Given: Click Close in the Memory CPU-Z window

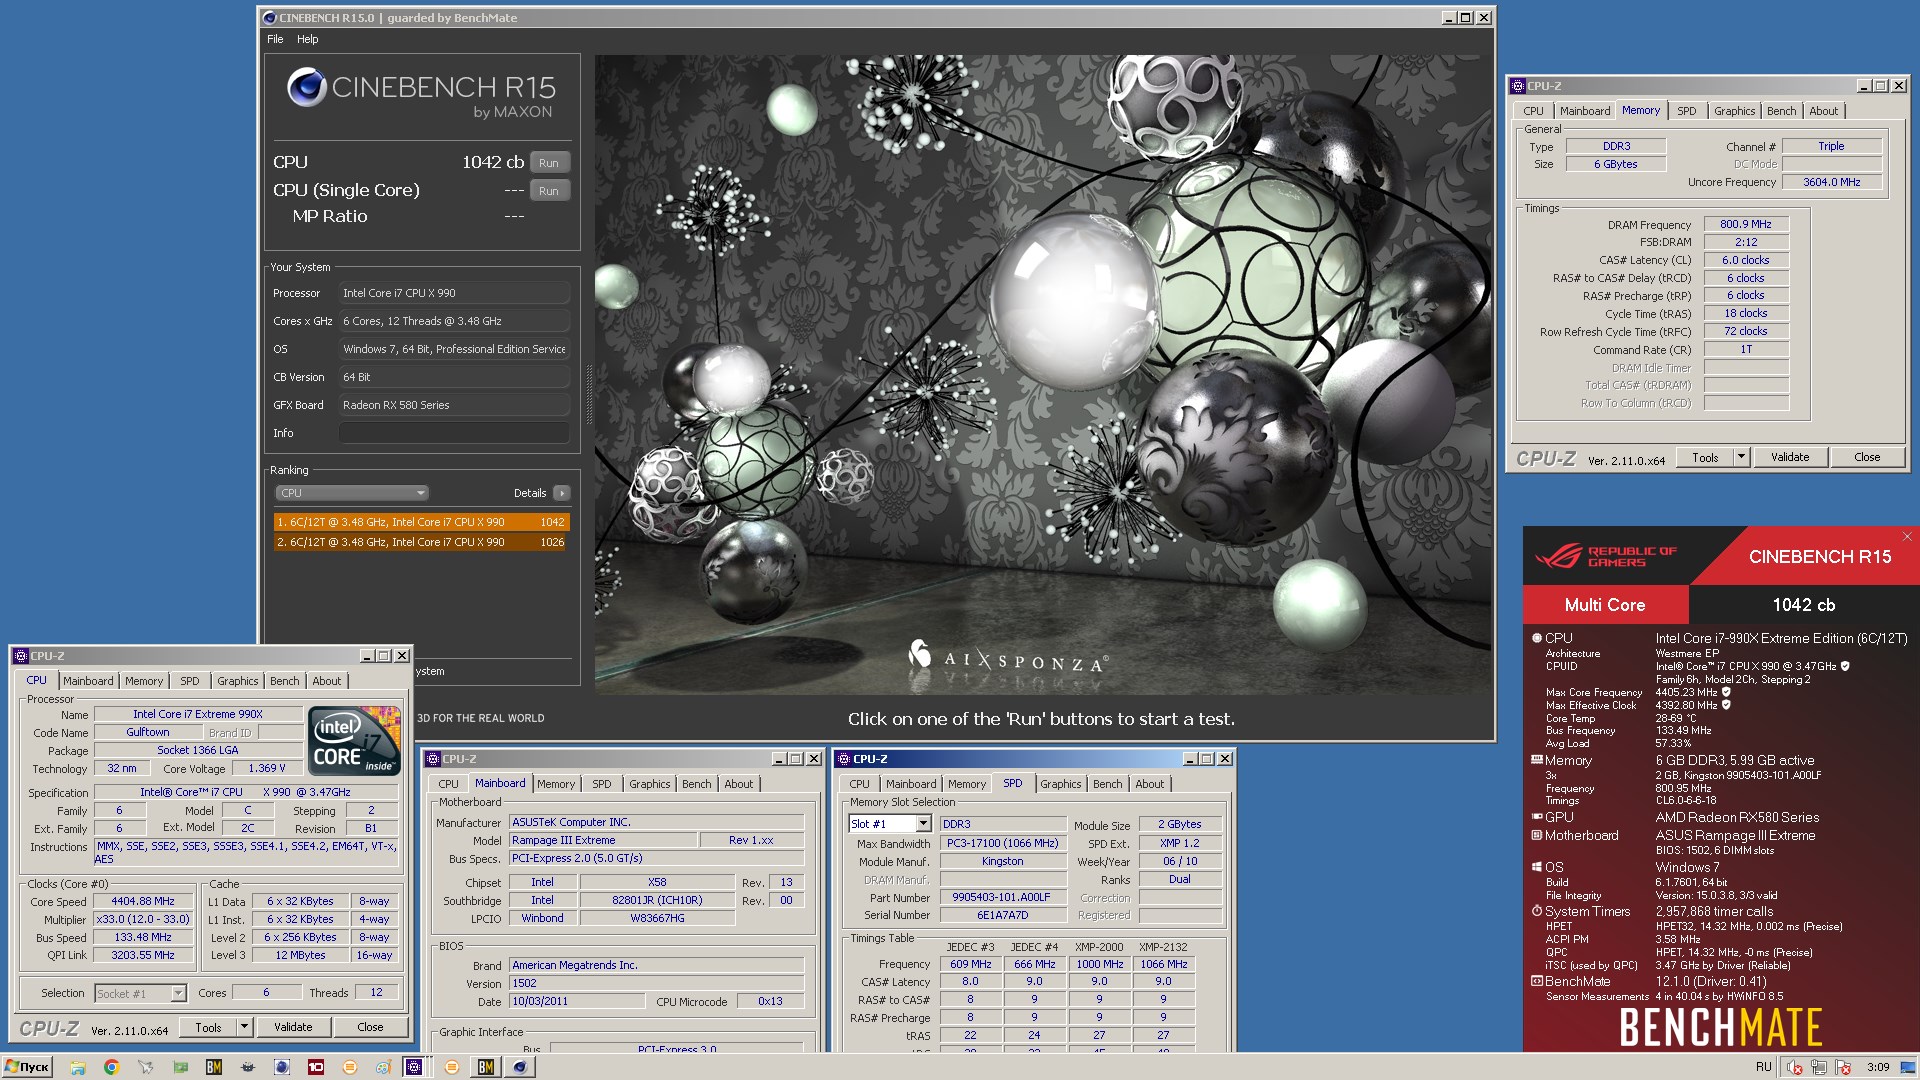Looking at the screenshot, I should [1867, 457].
